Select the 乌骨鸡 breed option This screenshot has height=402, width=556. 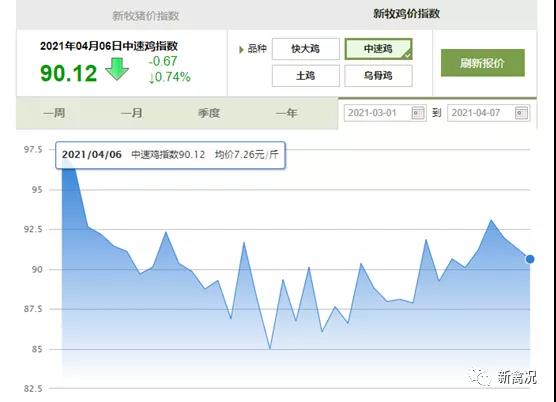[x=378, y=76]
